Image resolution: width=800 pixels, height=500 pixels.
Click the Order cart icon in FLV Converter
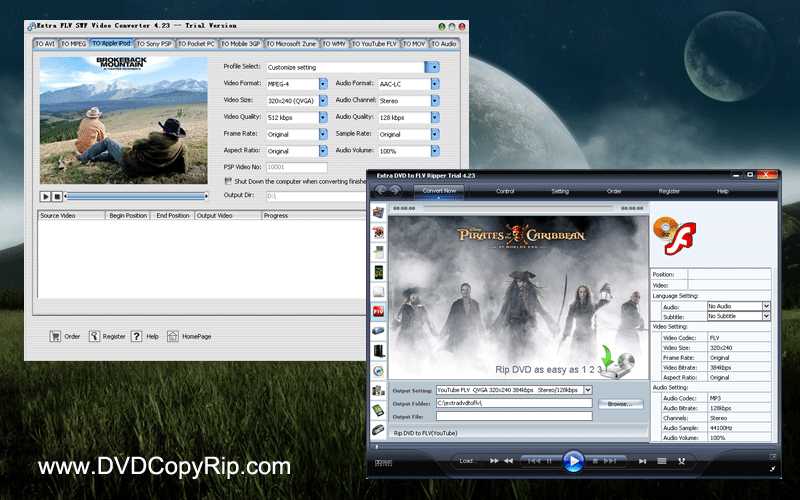click(55, 336)
